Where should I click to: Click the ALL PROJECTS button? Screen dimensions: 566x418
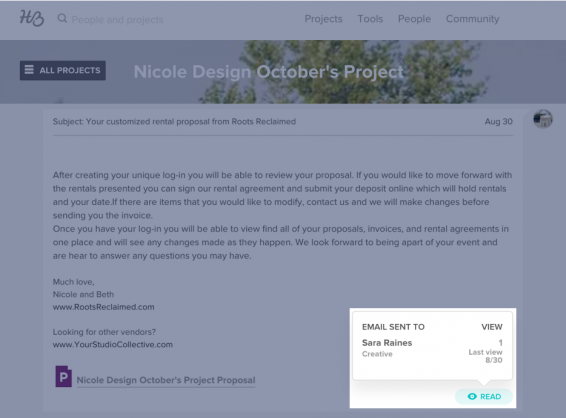[x=63, y=70]
